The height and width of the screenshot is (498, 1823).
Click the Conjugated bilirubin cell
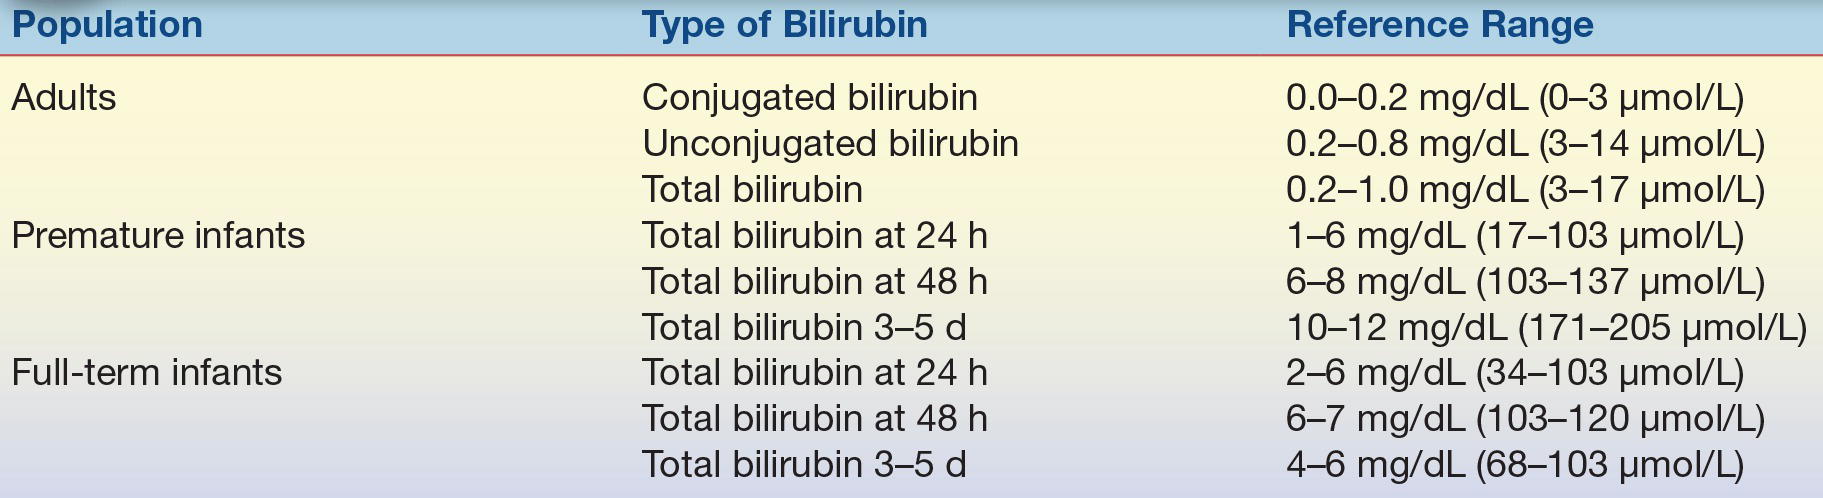coord(809,98)
